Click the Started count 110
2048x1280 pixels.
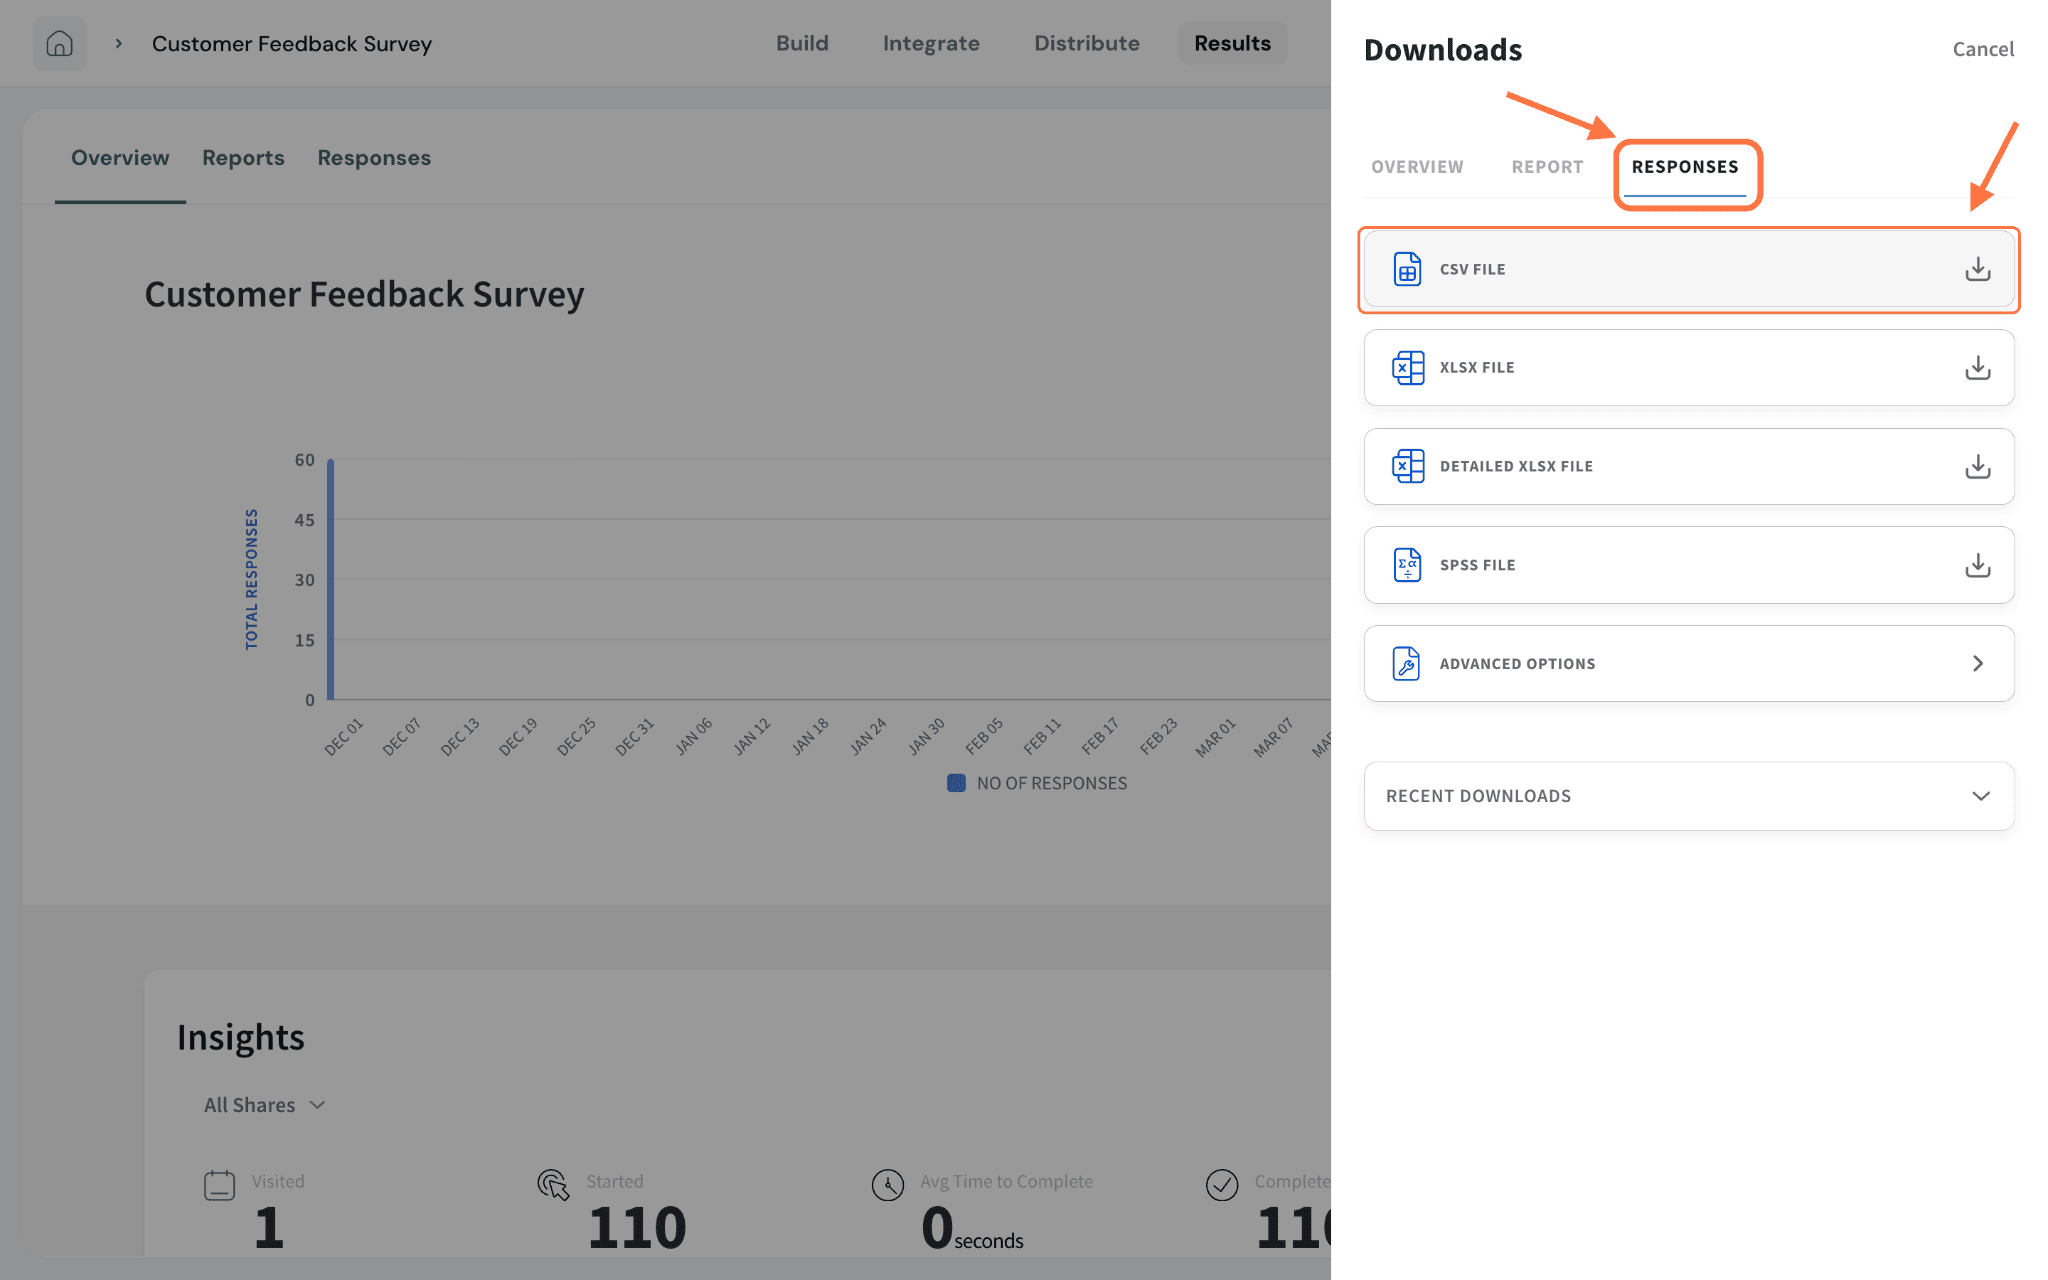pos(637,1228)
